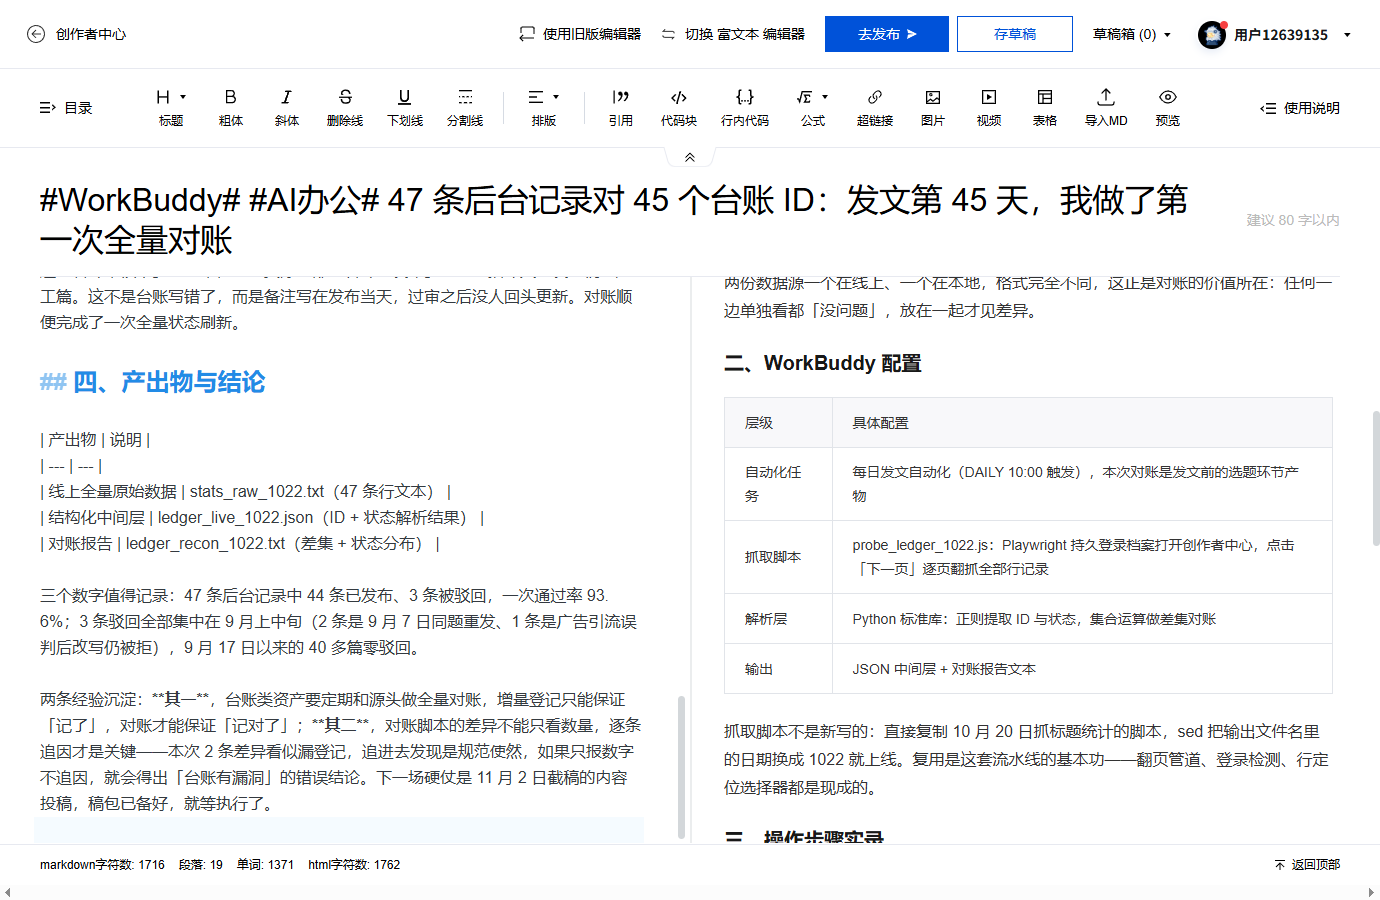Image resolution: width=1380 pixels, height=900 pixels.
Task: Insert an 图片 image
Action: (x=933, y=107)
